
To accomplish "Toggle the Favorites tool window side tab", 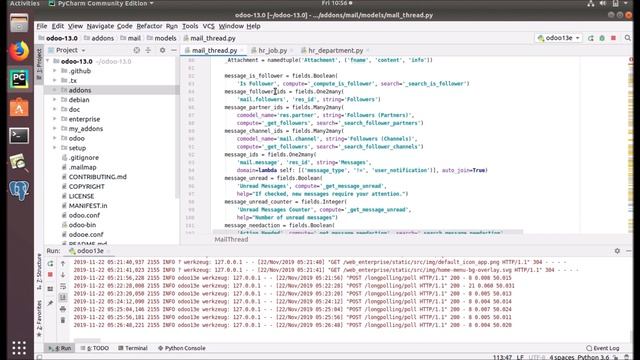I will [39, 318].
